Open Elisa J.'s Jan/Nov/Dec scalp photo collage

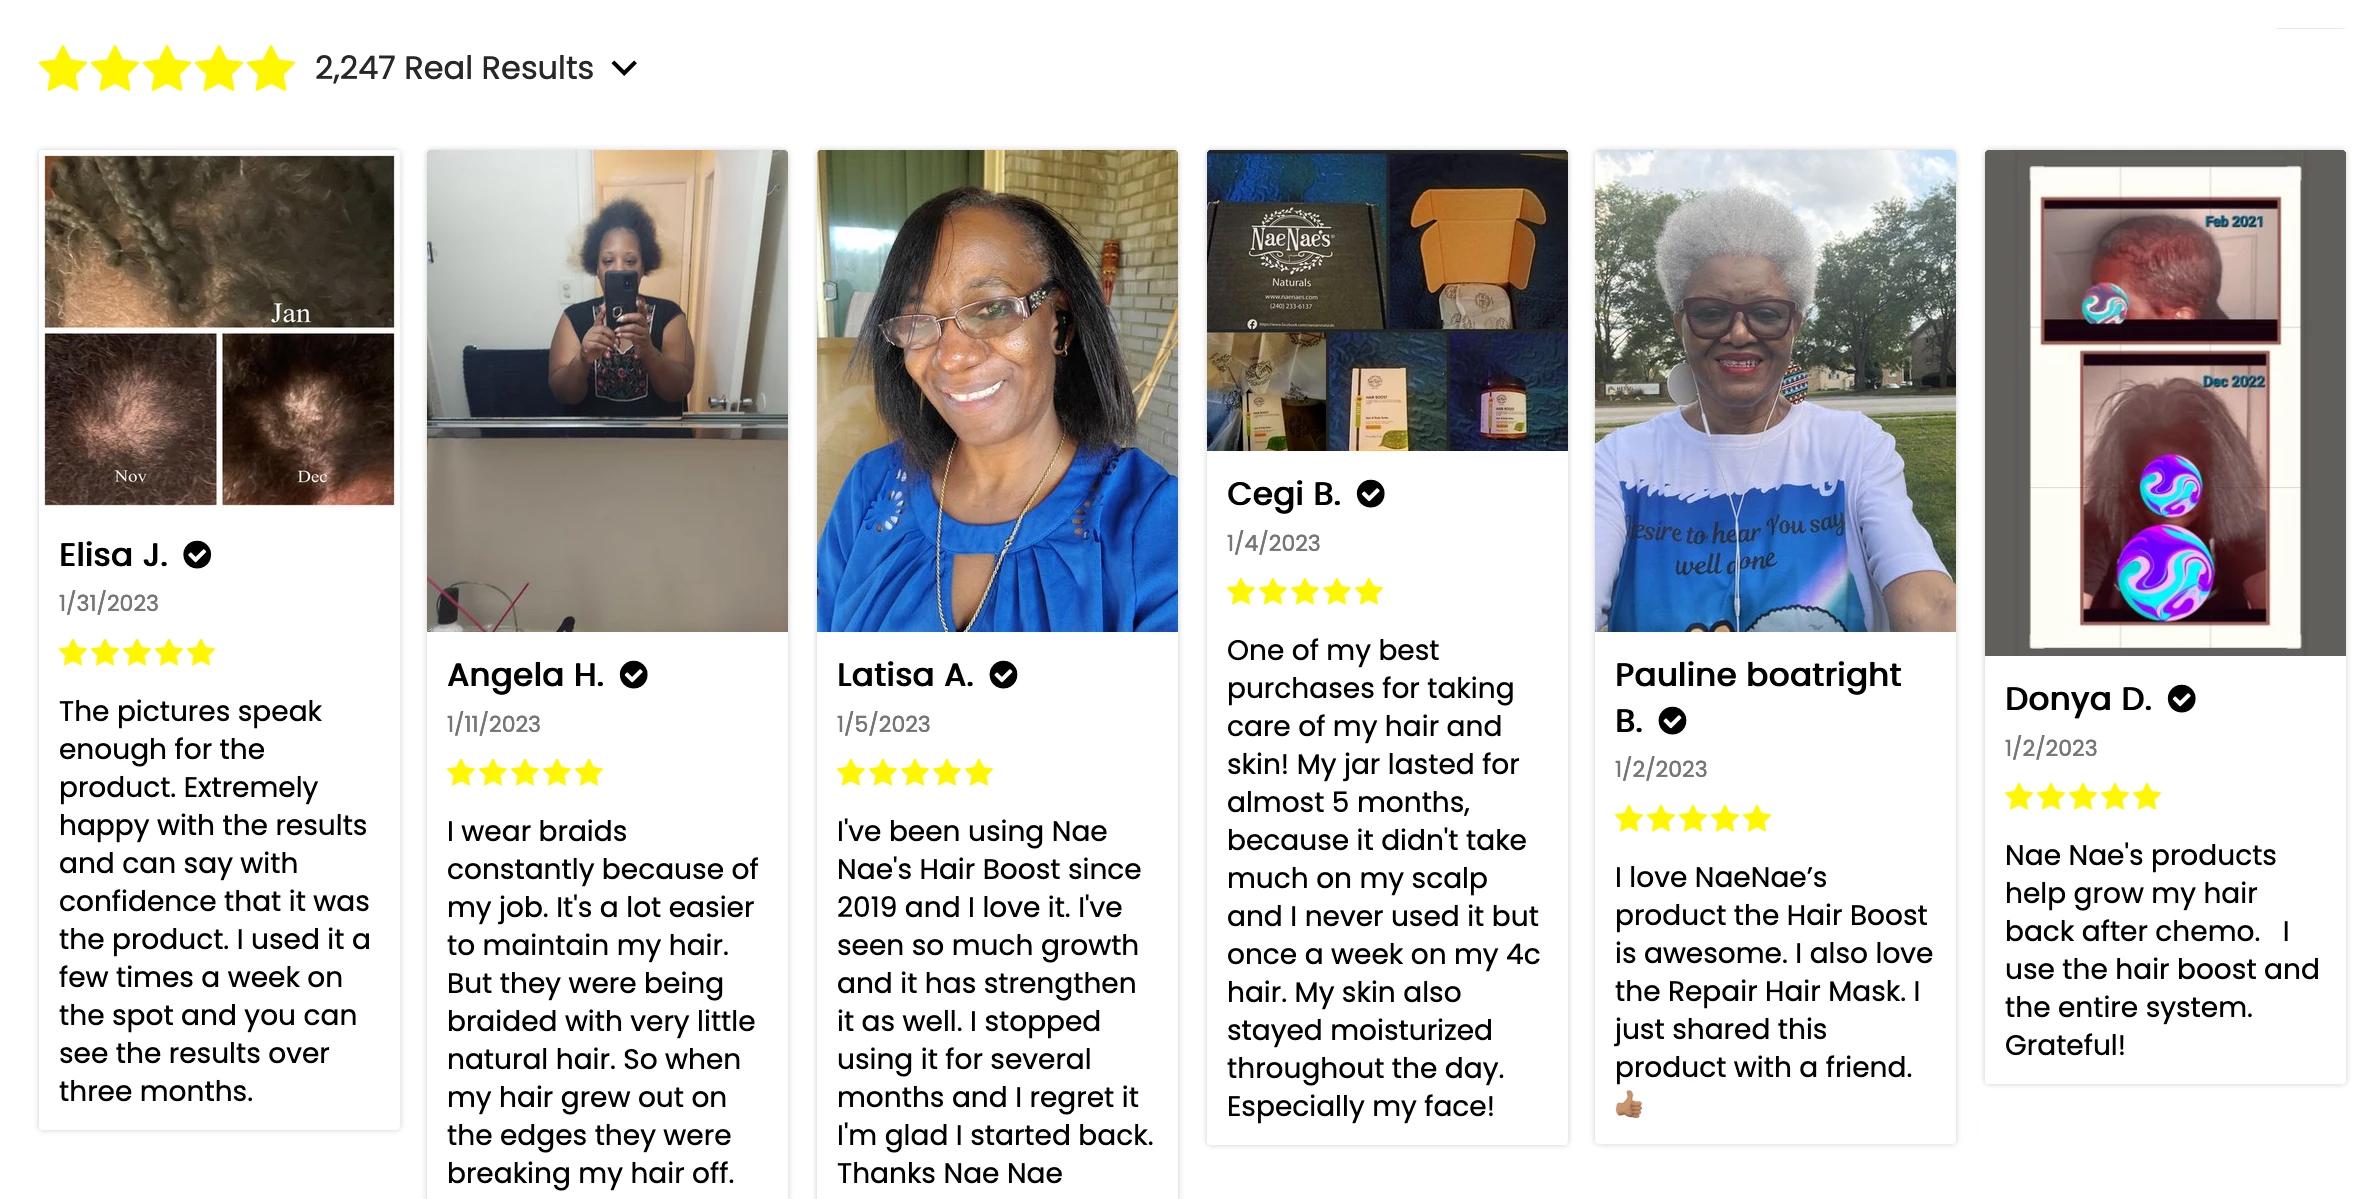[219, 330]
